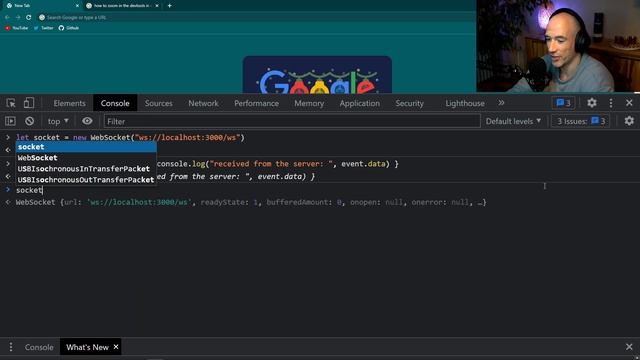
Task: Close the bottom drawer
Action: pos(629,347)
